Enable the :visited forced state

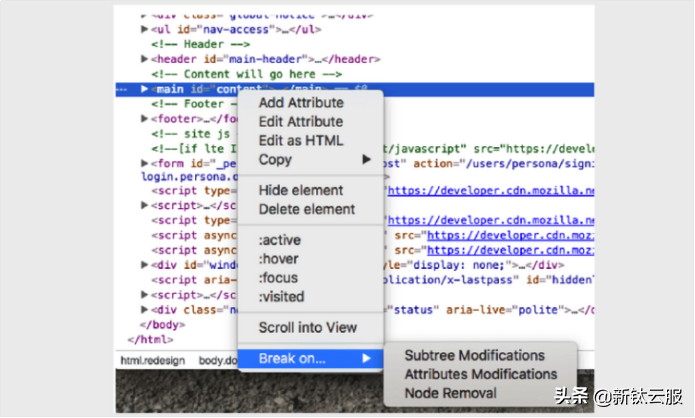[281, 297]
